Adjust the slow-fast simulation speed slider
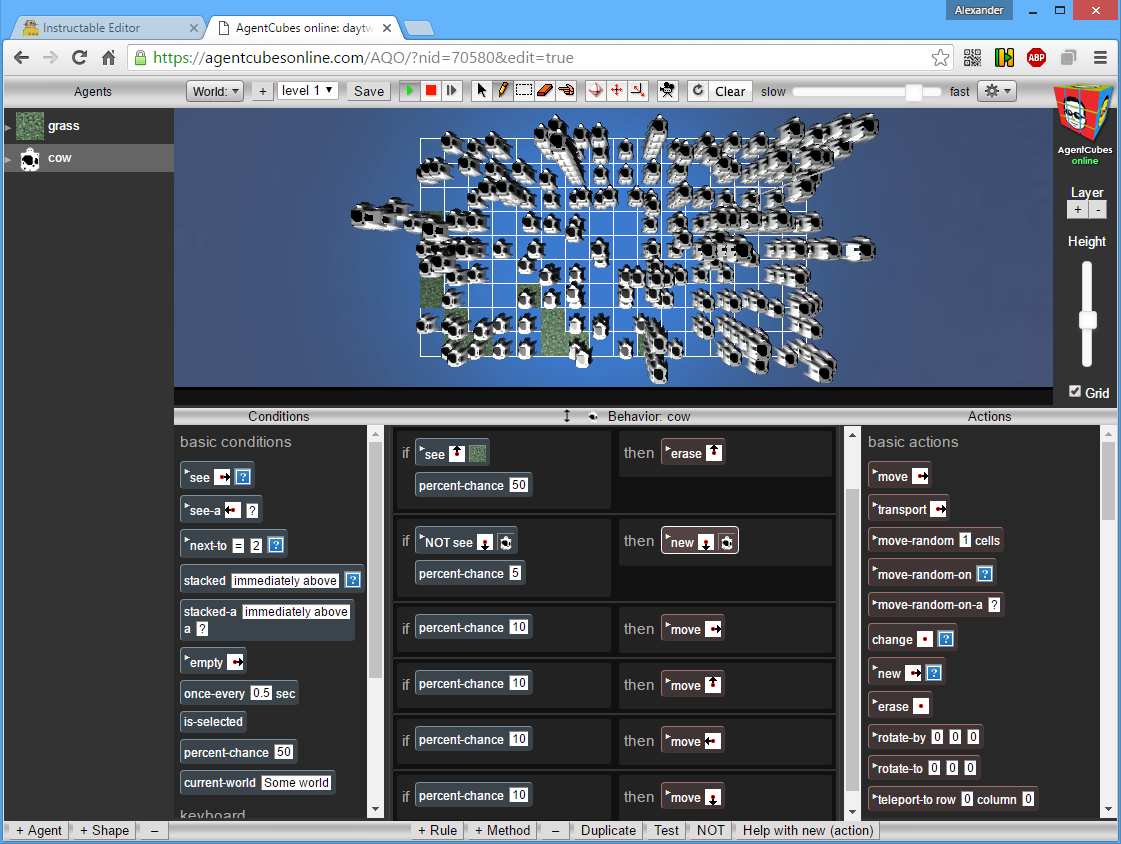Image resolution: width=1121 pixels, height=844 pixels. (913, 91)
